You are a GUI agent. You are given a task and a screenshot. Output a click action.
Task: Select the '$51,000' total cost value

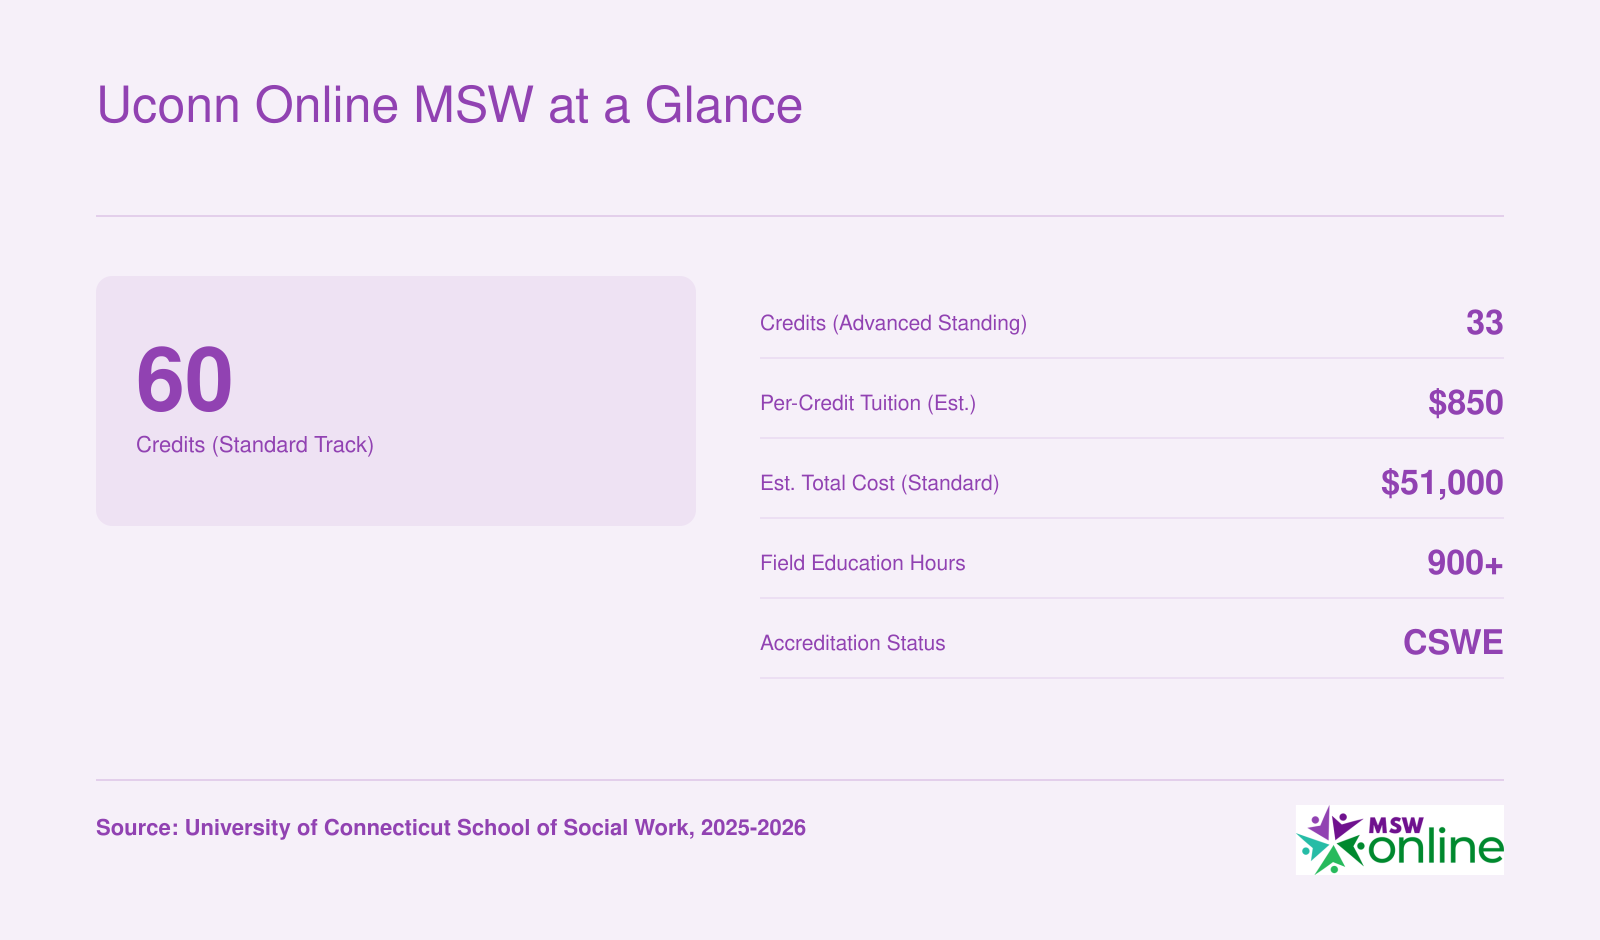[x=1442, y=483]
